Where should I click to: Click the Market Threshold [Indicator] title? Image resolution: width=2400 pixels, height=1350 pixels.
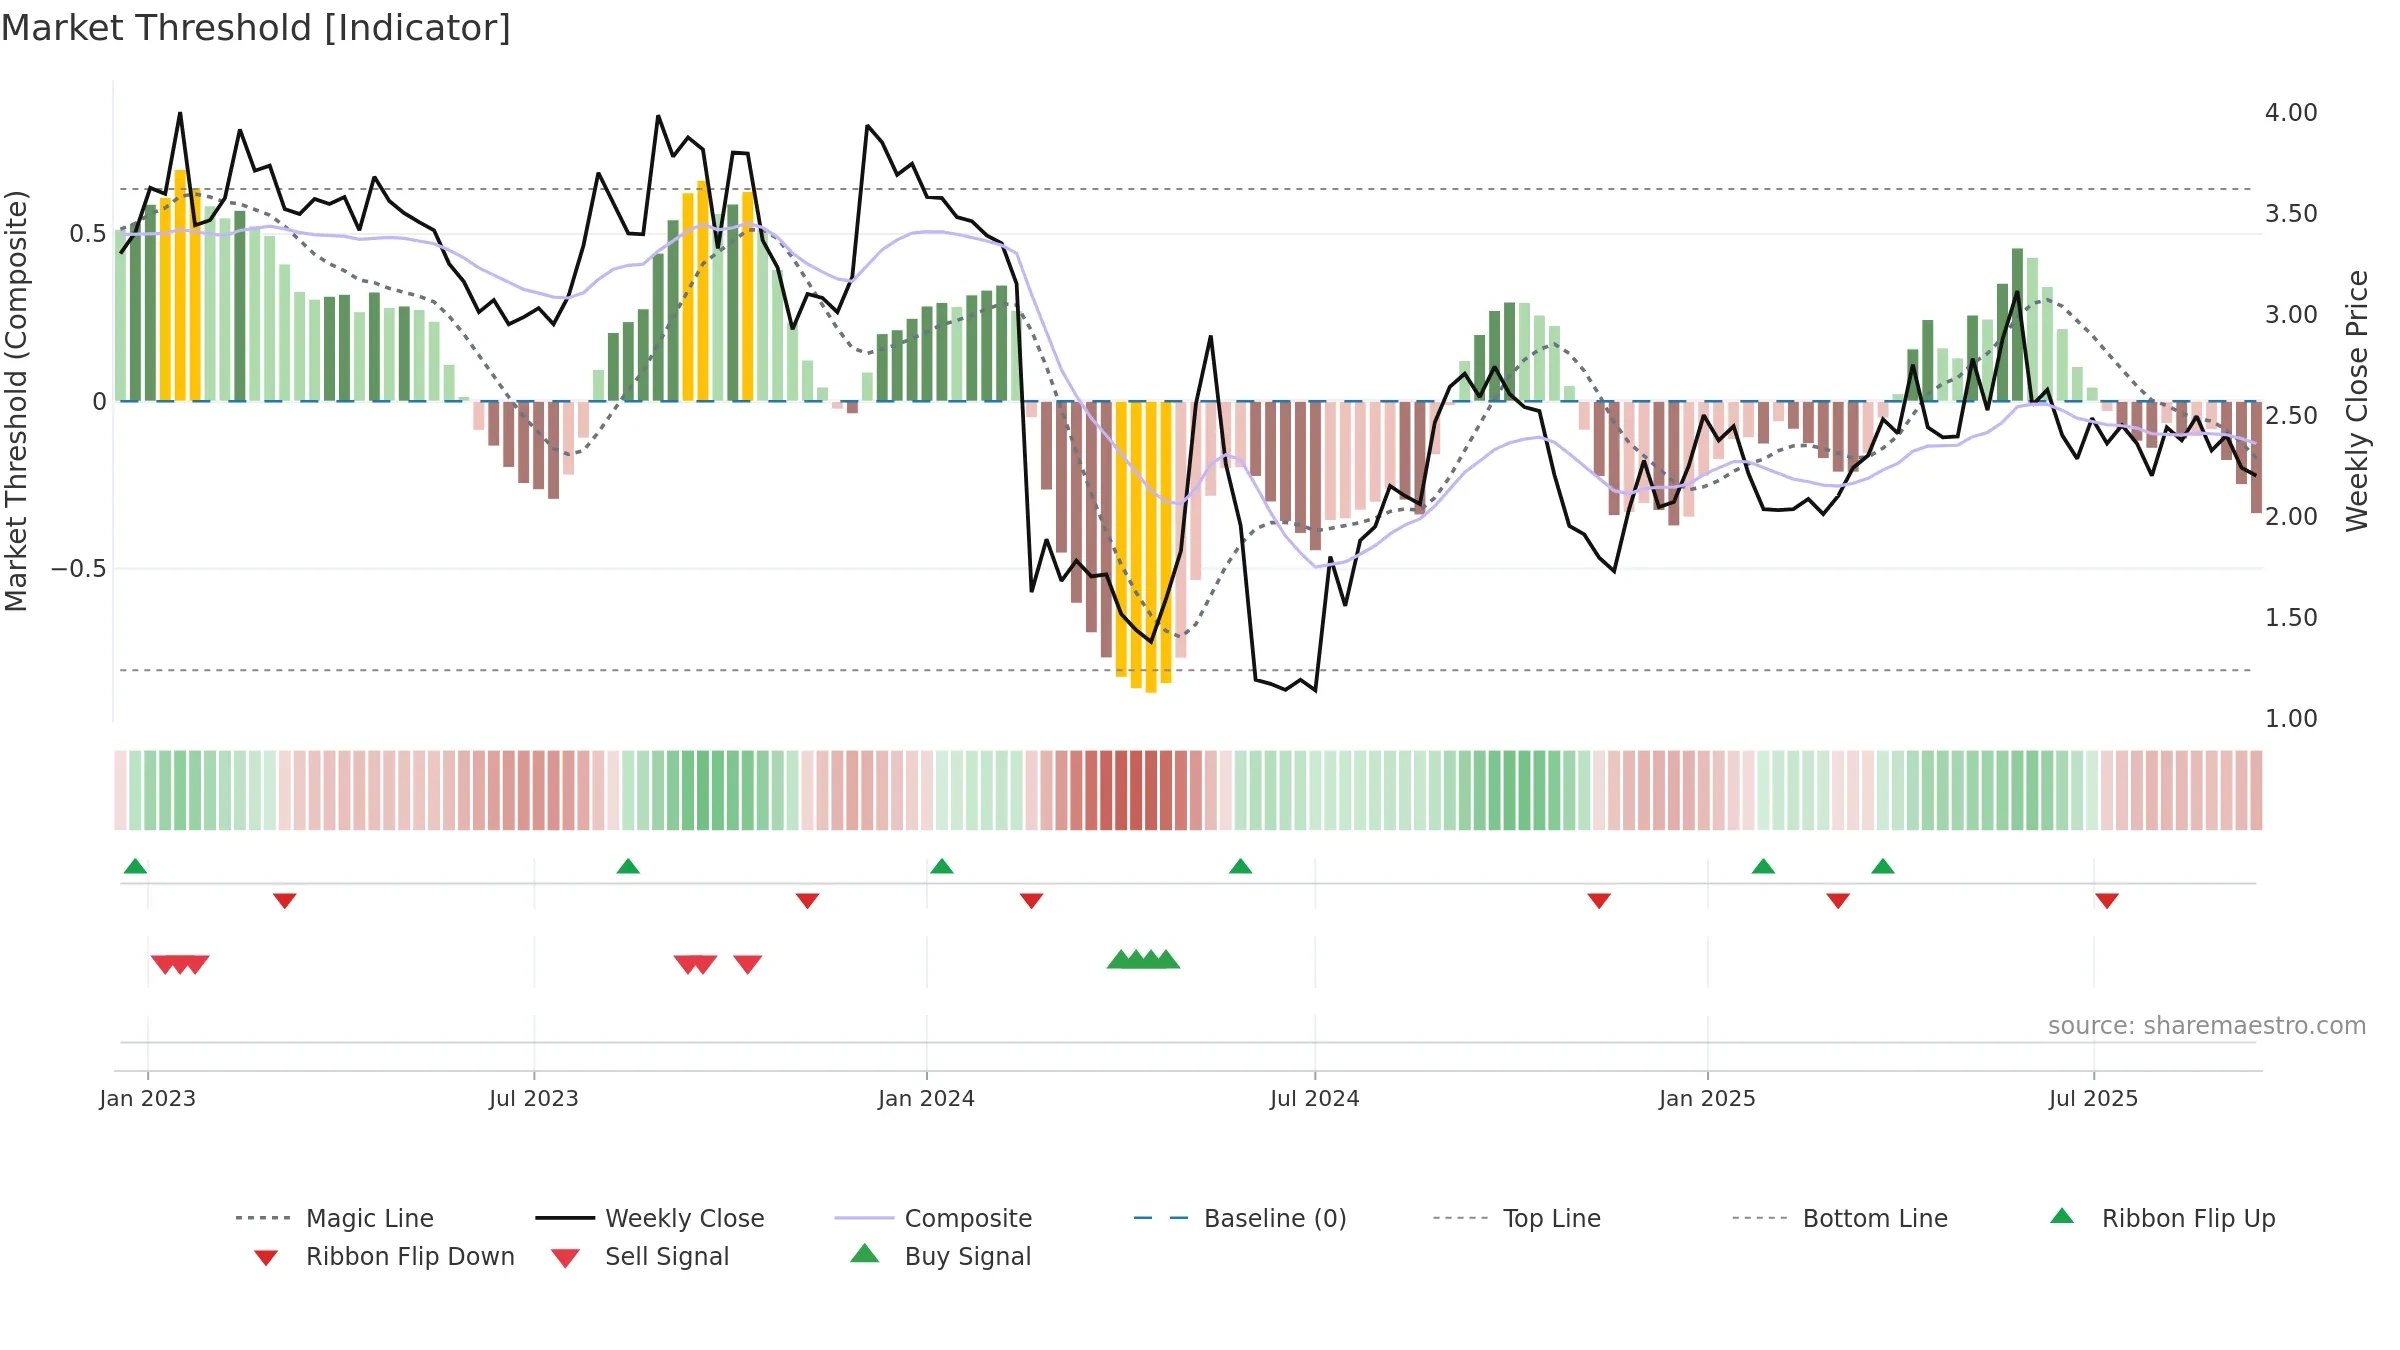pyautogui.click(x=256, y=28)
